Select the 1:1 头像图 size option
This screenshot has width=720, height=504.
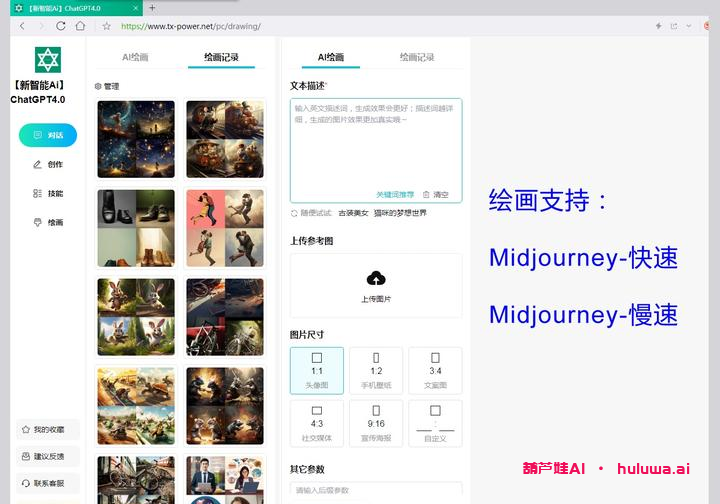[x=317, y=371]
